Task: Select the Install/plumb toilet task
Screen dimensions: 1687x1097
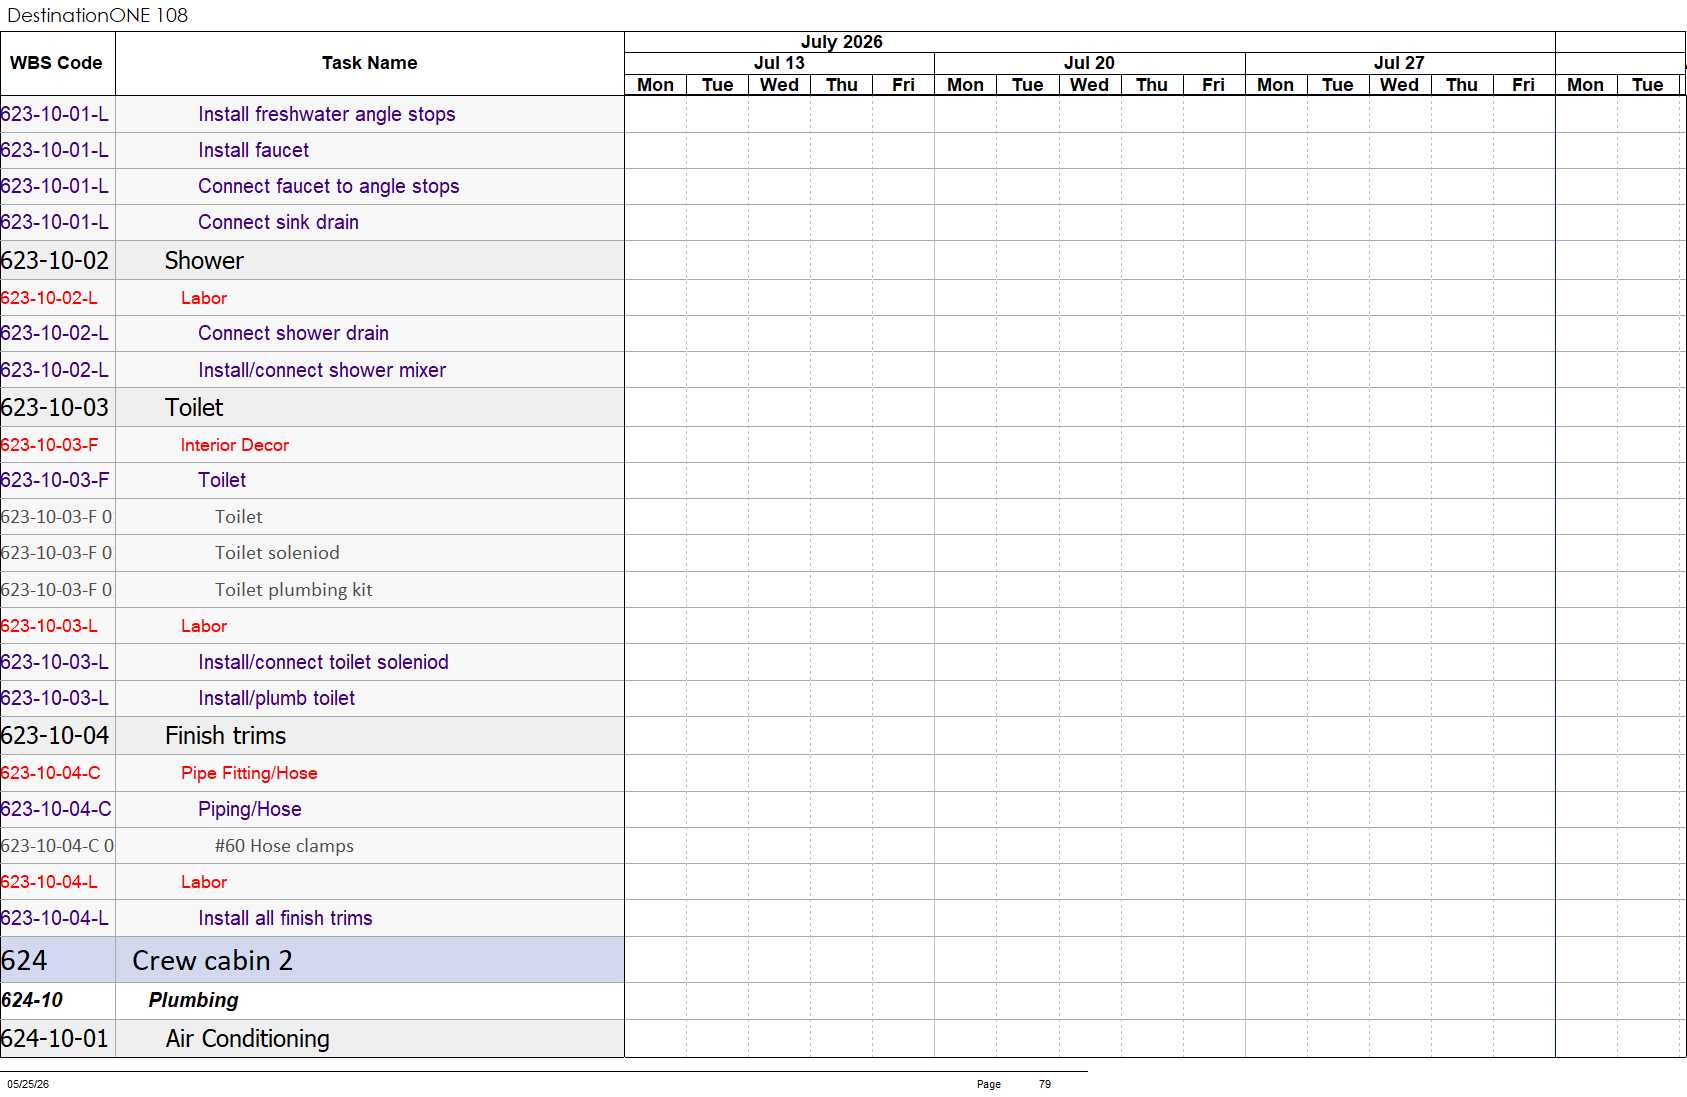Action: (276, 698)
